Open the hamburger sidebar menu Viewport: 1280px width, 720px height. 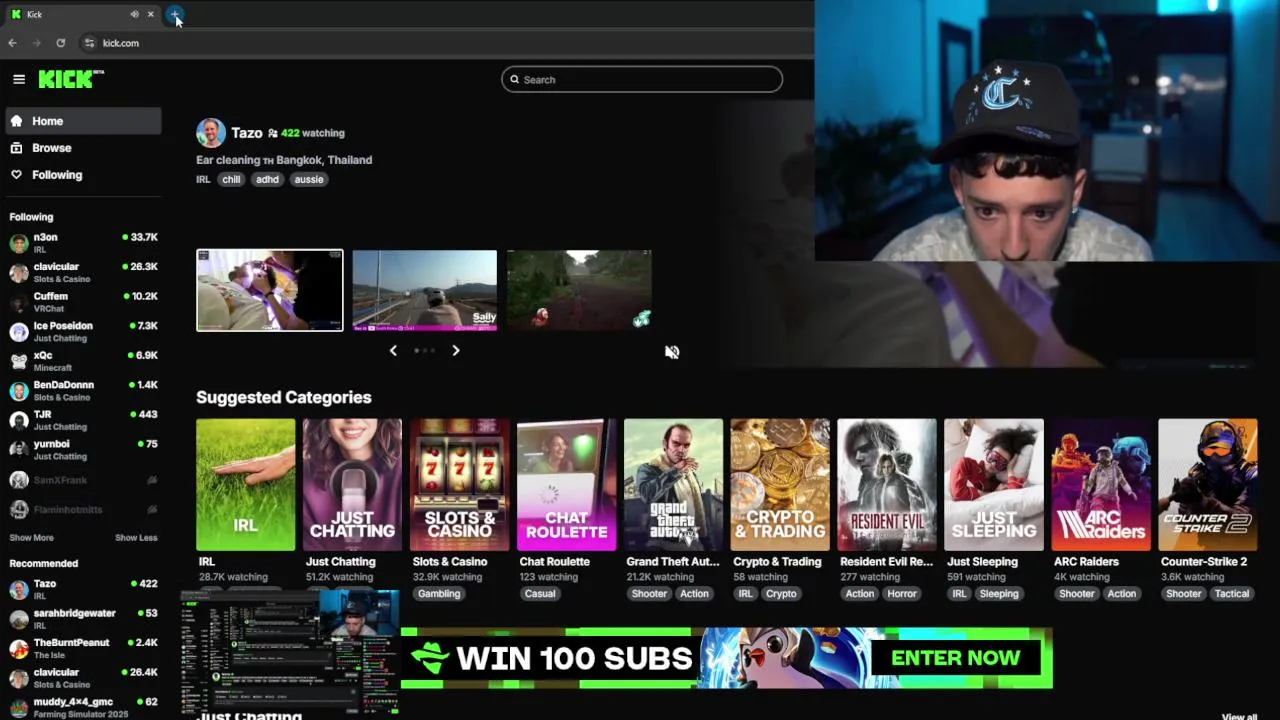tap(19, 79)
